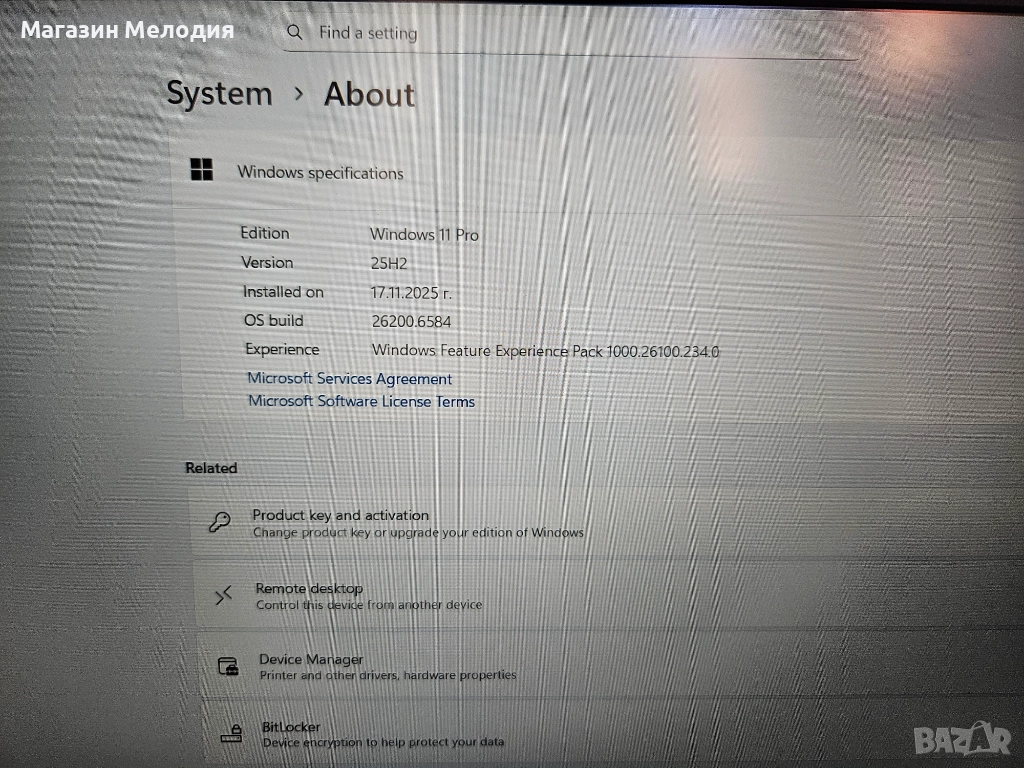Go back to System via the breadcrumb
Screen dimensions: 1024x768
(x=219, y=94)
